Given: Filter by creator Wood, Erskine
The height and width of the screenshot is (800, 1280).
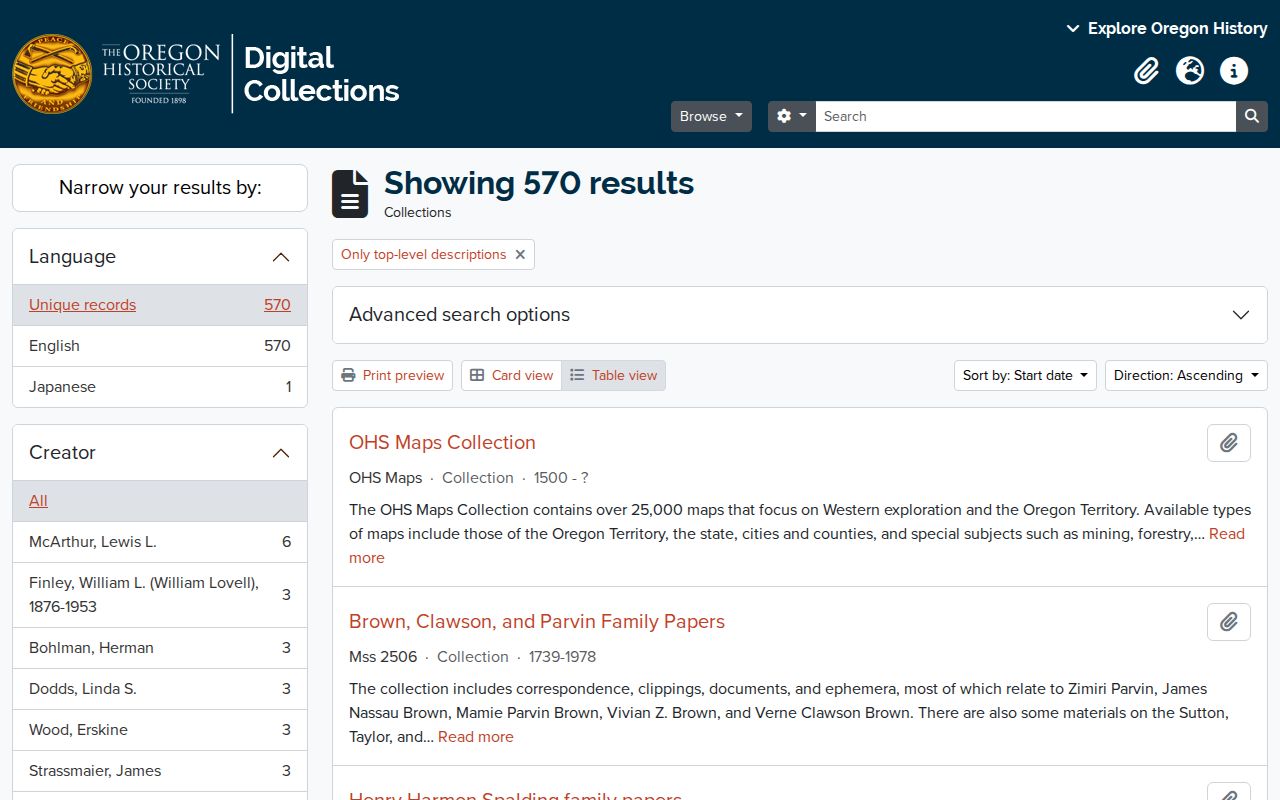Looking at the screenshot, I should [160, 730].
